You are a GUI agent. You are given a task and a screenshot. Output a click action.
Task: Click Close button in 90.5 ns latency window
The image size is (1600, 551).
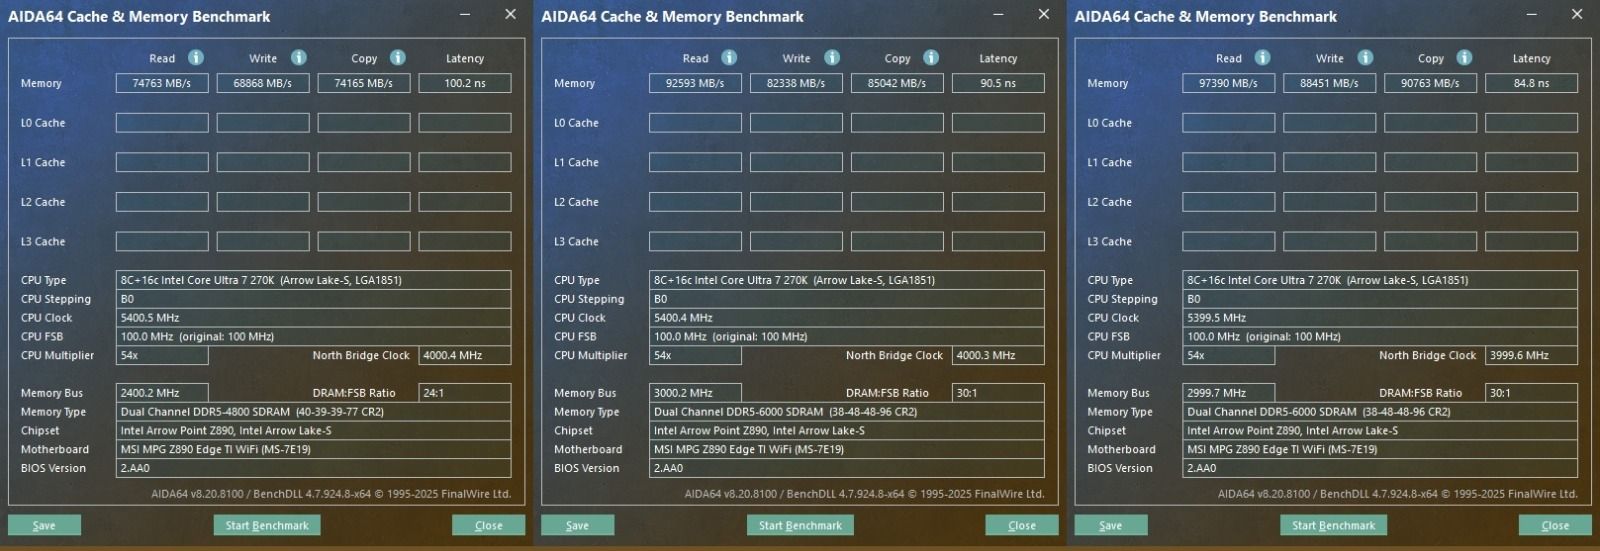pyautogui.click(x=1021, y=525)
